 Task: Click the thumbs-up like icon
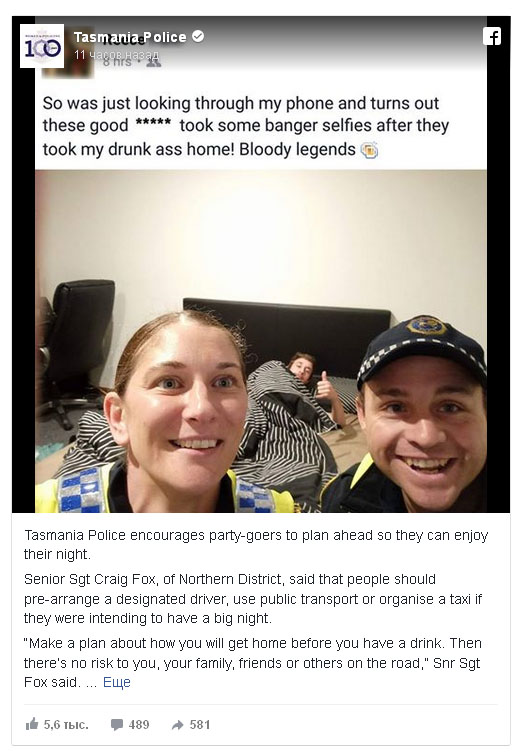(x=32, y=724)
